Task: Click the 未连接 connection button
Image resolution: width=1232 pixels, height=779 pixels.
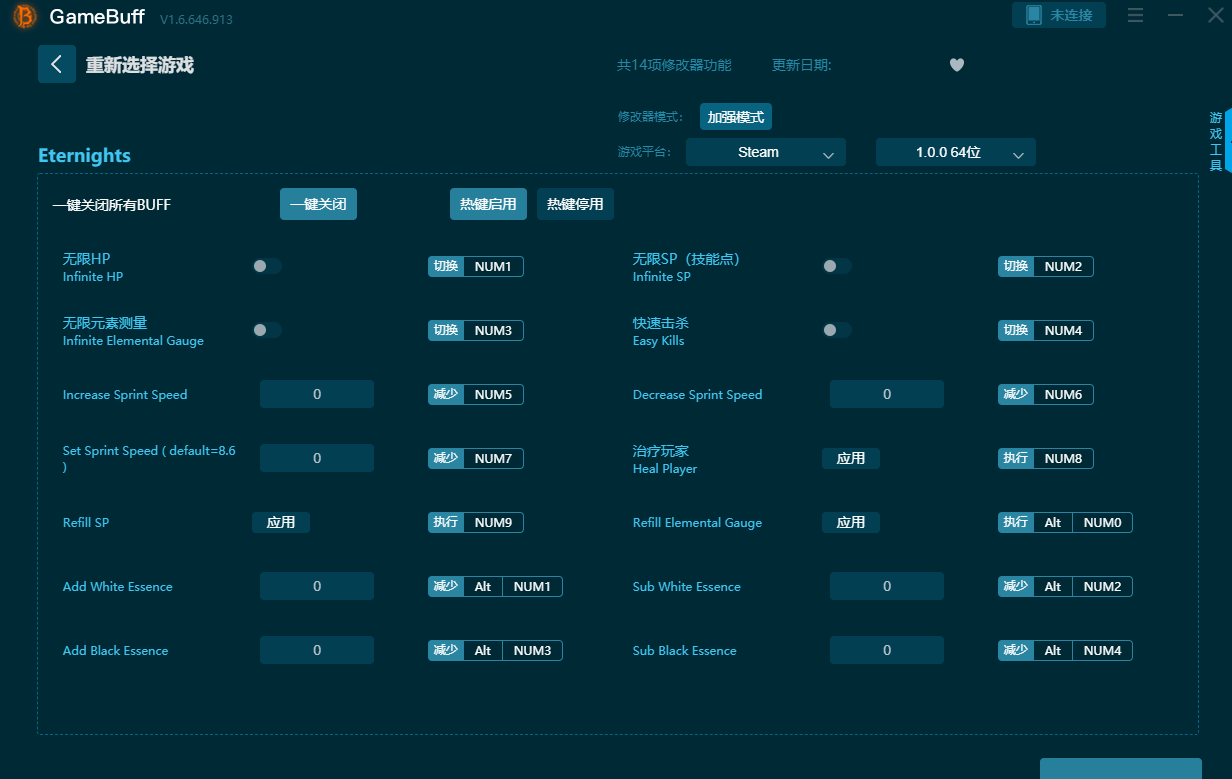Action: tap(1059, 15)
